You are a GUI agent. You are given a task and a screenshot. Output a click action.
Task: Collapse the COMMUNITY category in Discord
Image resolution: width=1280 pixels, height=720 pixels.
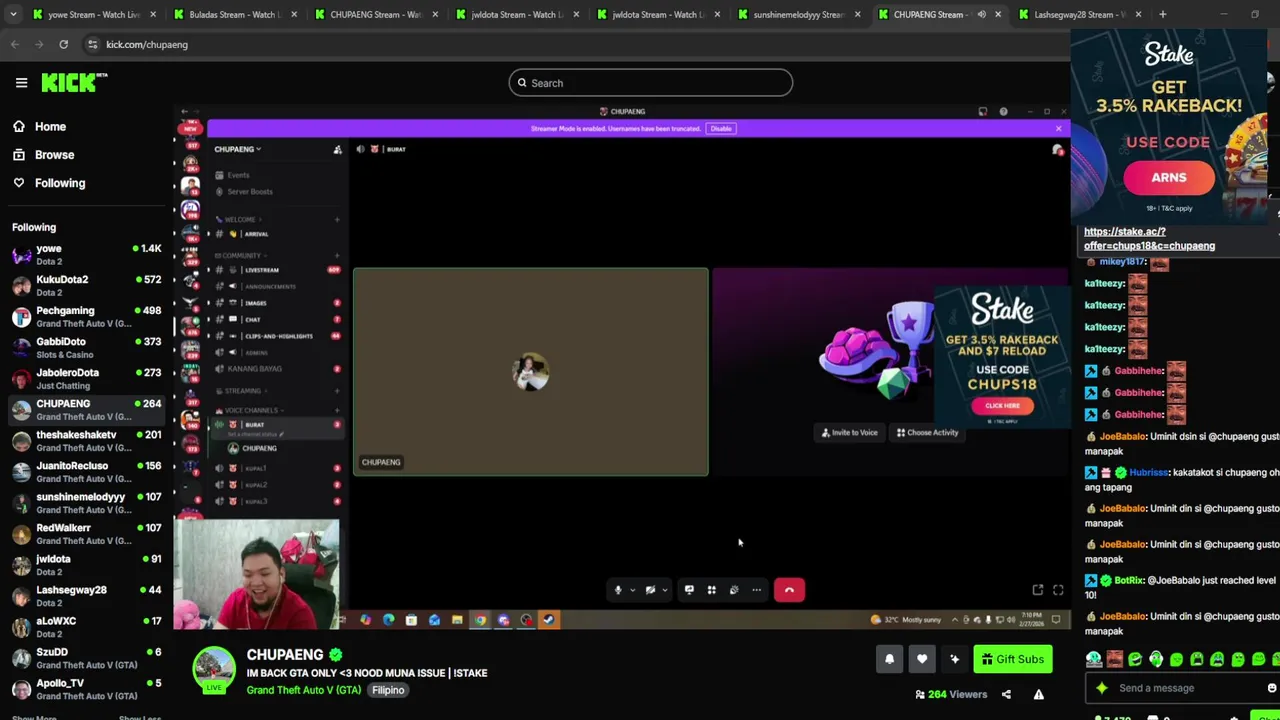point(240,255)
